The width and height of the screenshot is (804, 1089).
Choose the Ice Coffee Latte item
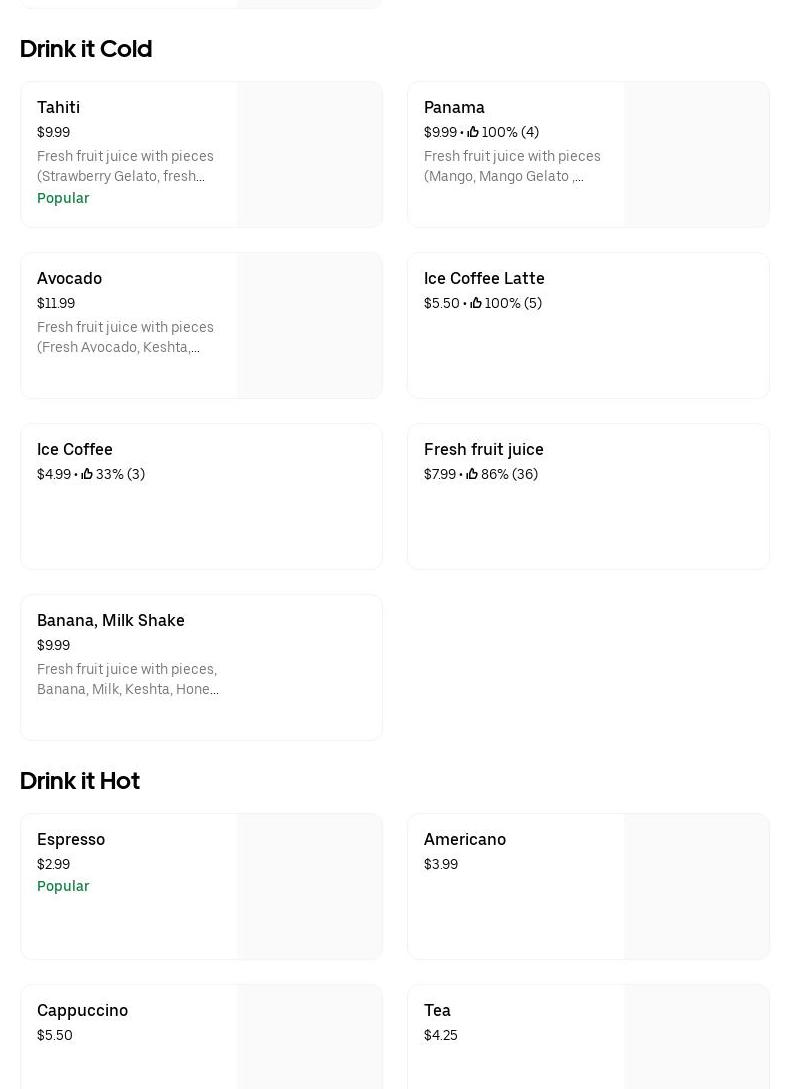(x=484, y=278)
